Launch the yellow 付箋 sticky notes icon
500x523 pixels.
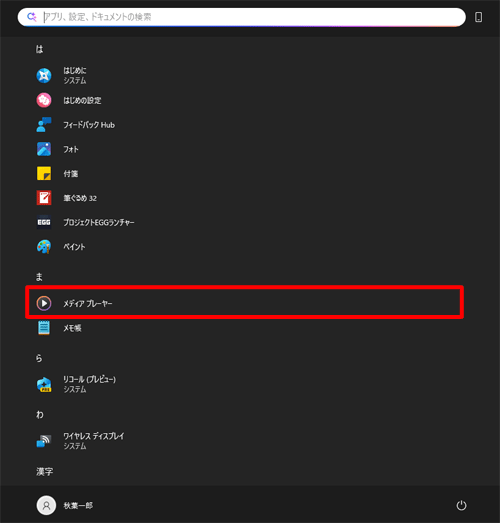(44, 173)
